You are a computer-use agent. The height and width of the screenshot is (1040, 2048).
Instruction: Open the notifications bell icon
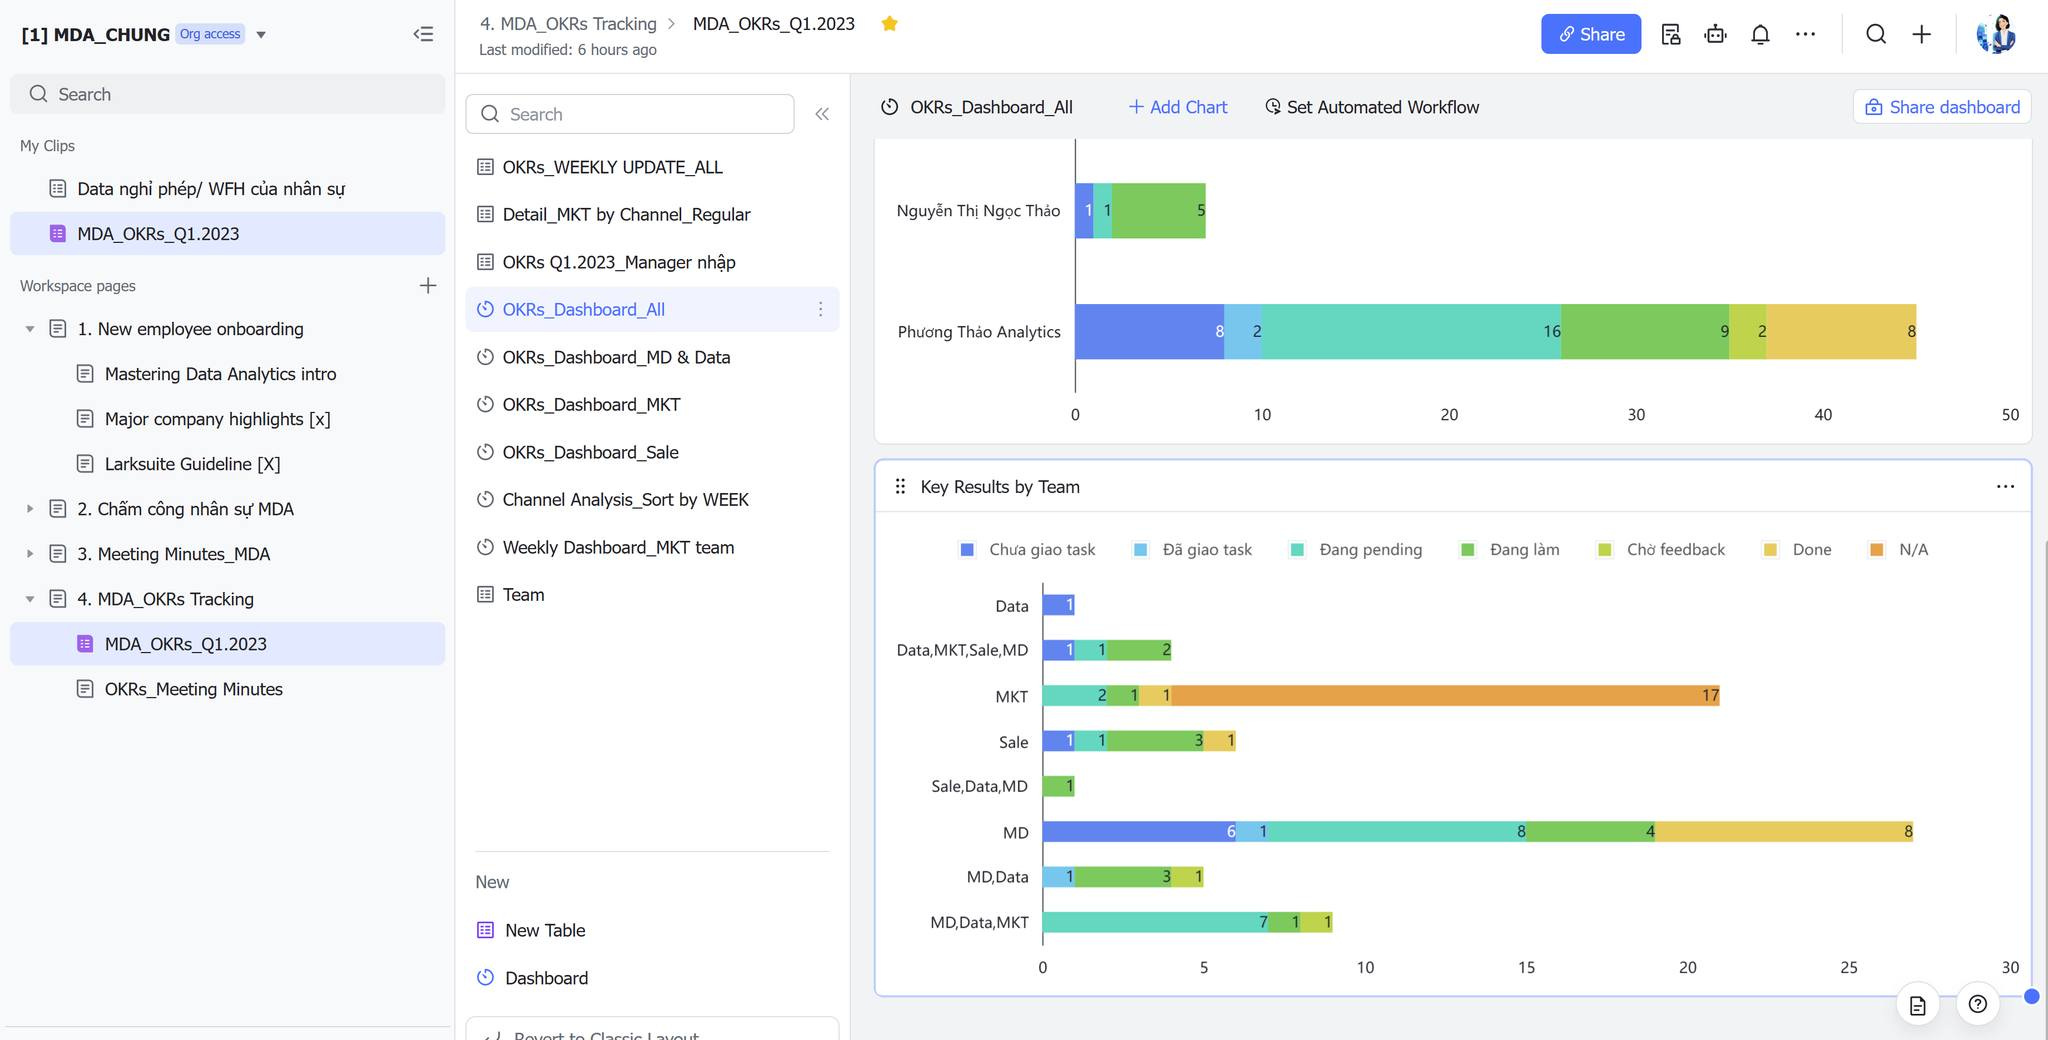pyautogui.click(x=1760, y=34)
